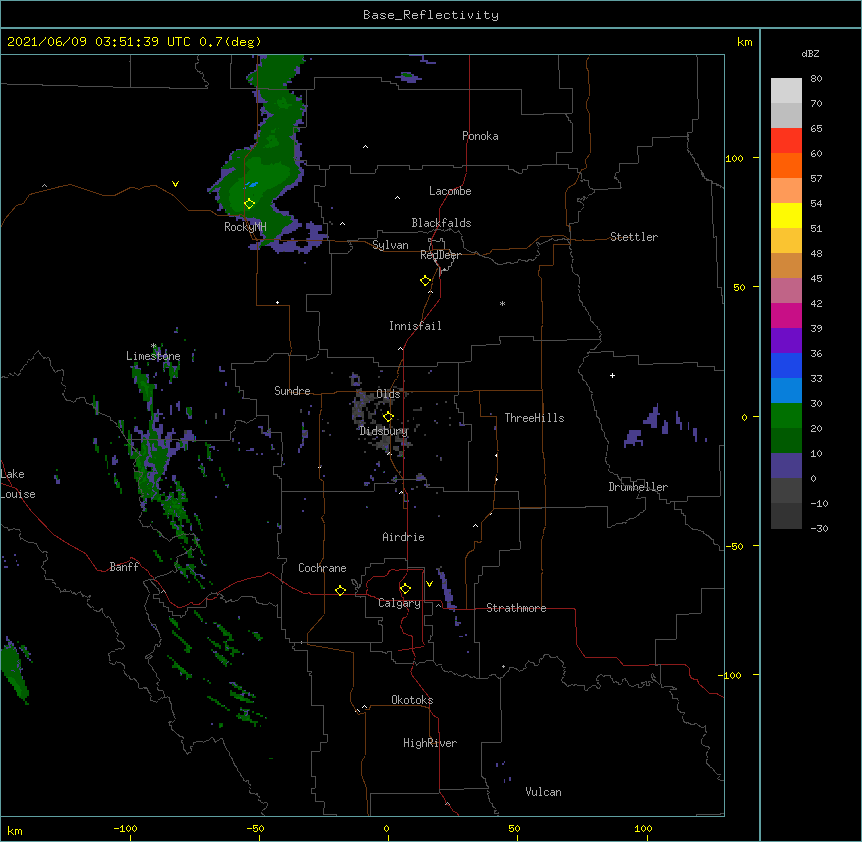
Task: Click the Olds town label
Action: 388,394
